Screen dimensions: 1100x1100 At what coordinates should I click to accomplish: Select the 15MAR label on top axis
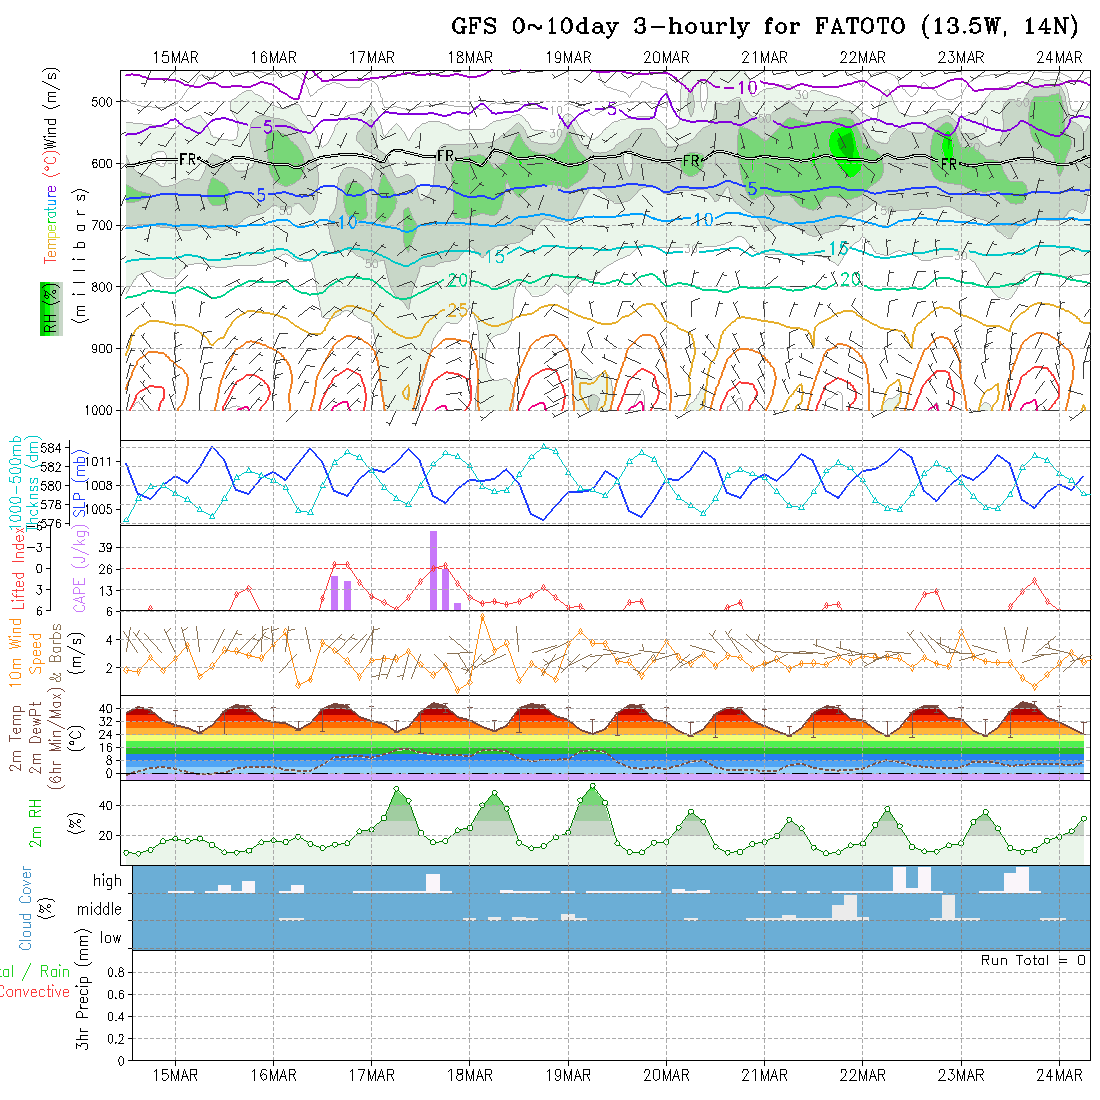point(175,57)
